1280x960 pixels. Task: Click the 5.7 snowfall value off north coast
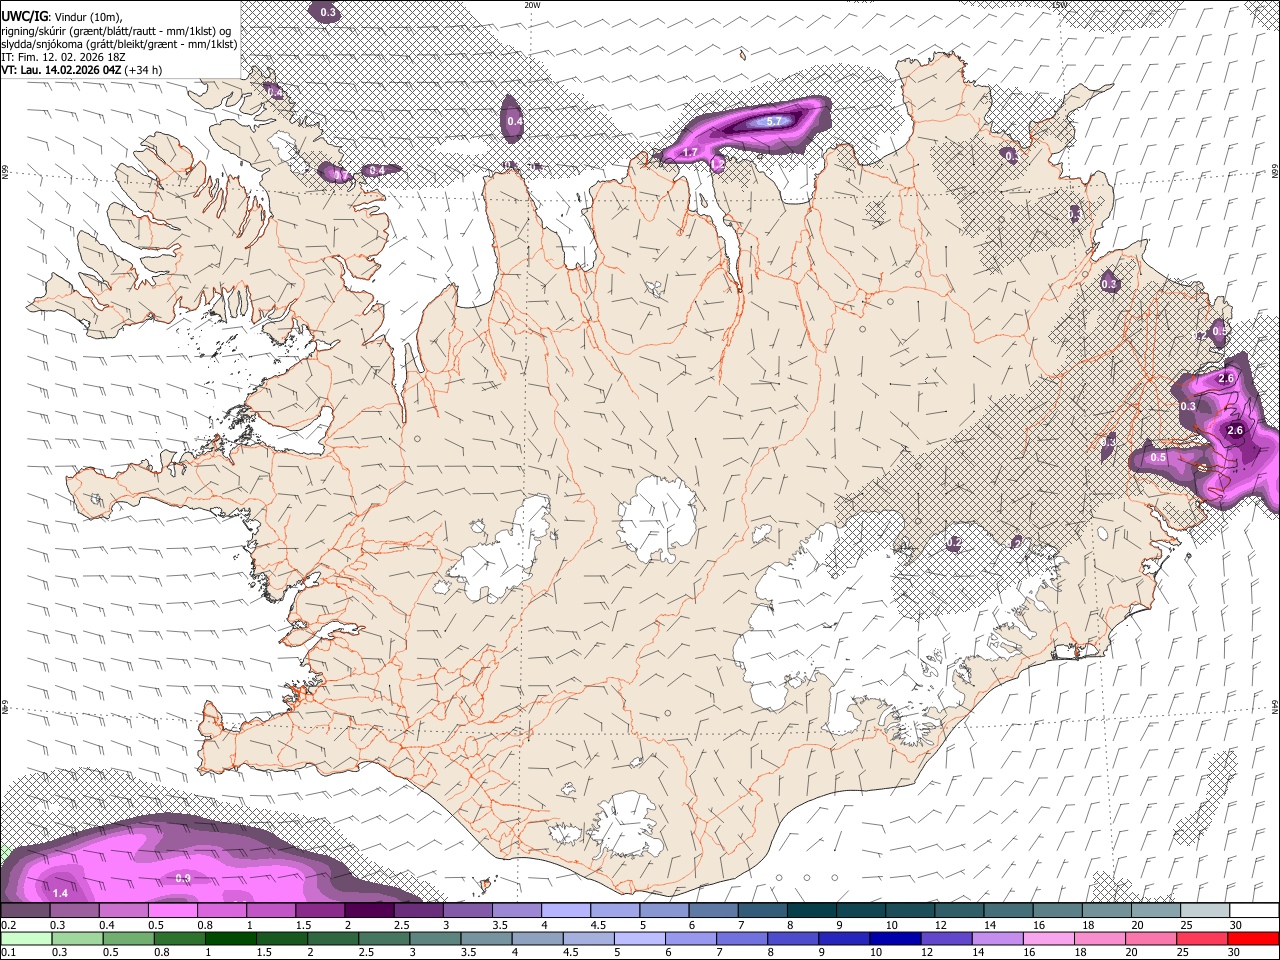(774, 121)
